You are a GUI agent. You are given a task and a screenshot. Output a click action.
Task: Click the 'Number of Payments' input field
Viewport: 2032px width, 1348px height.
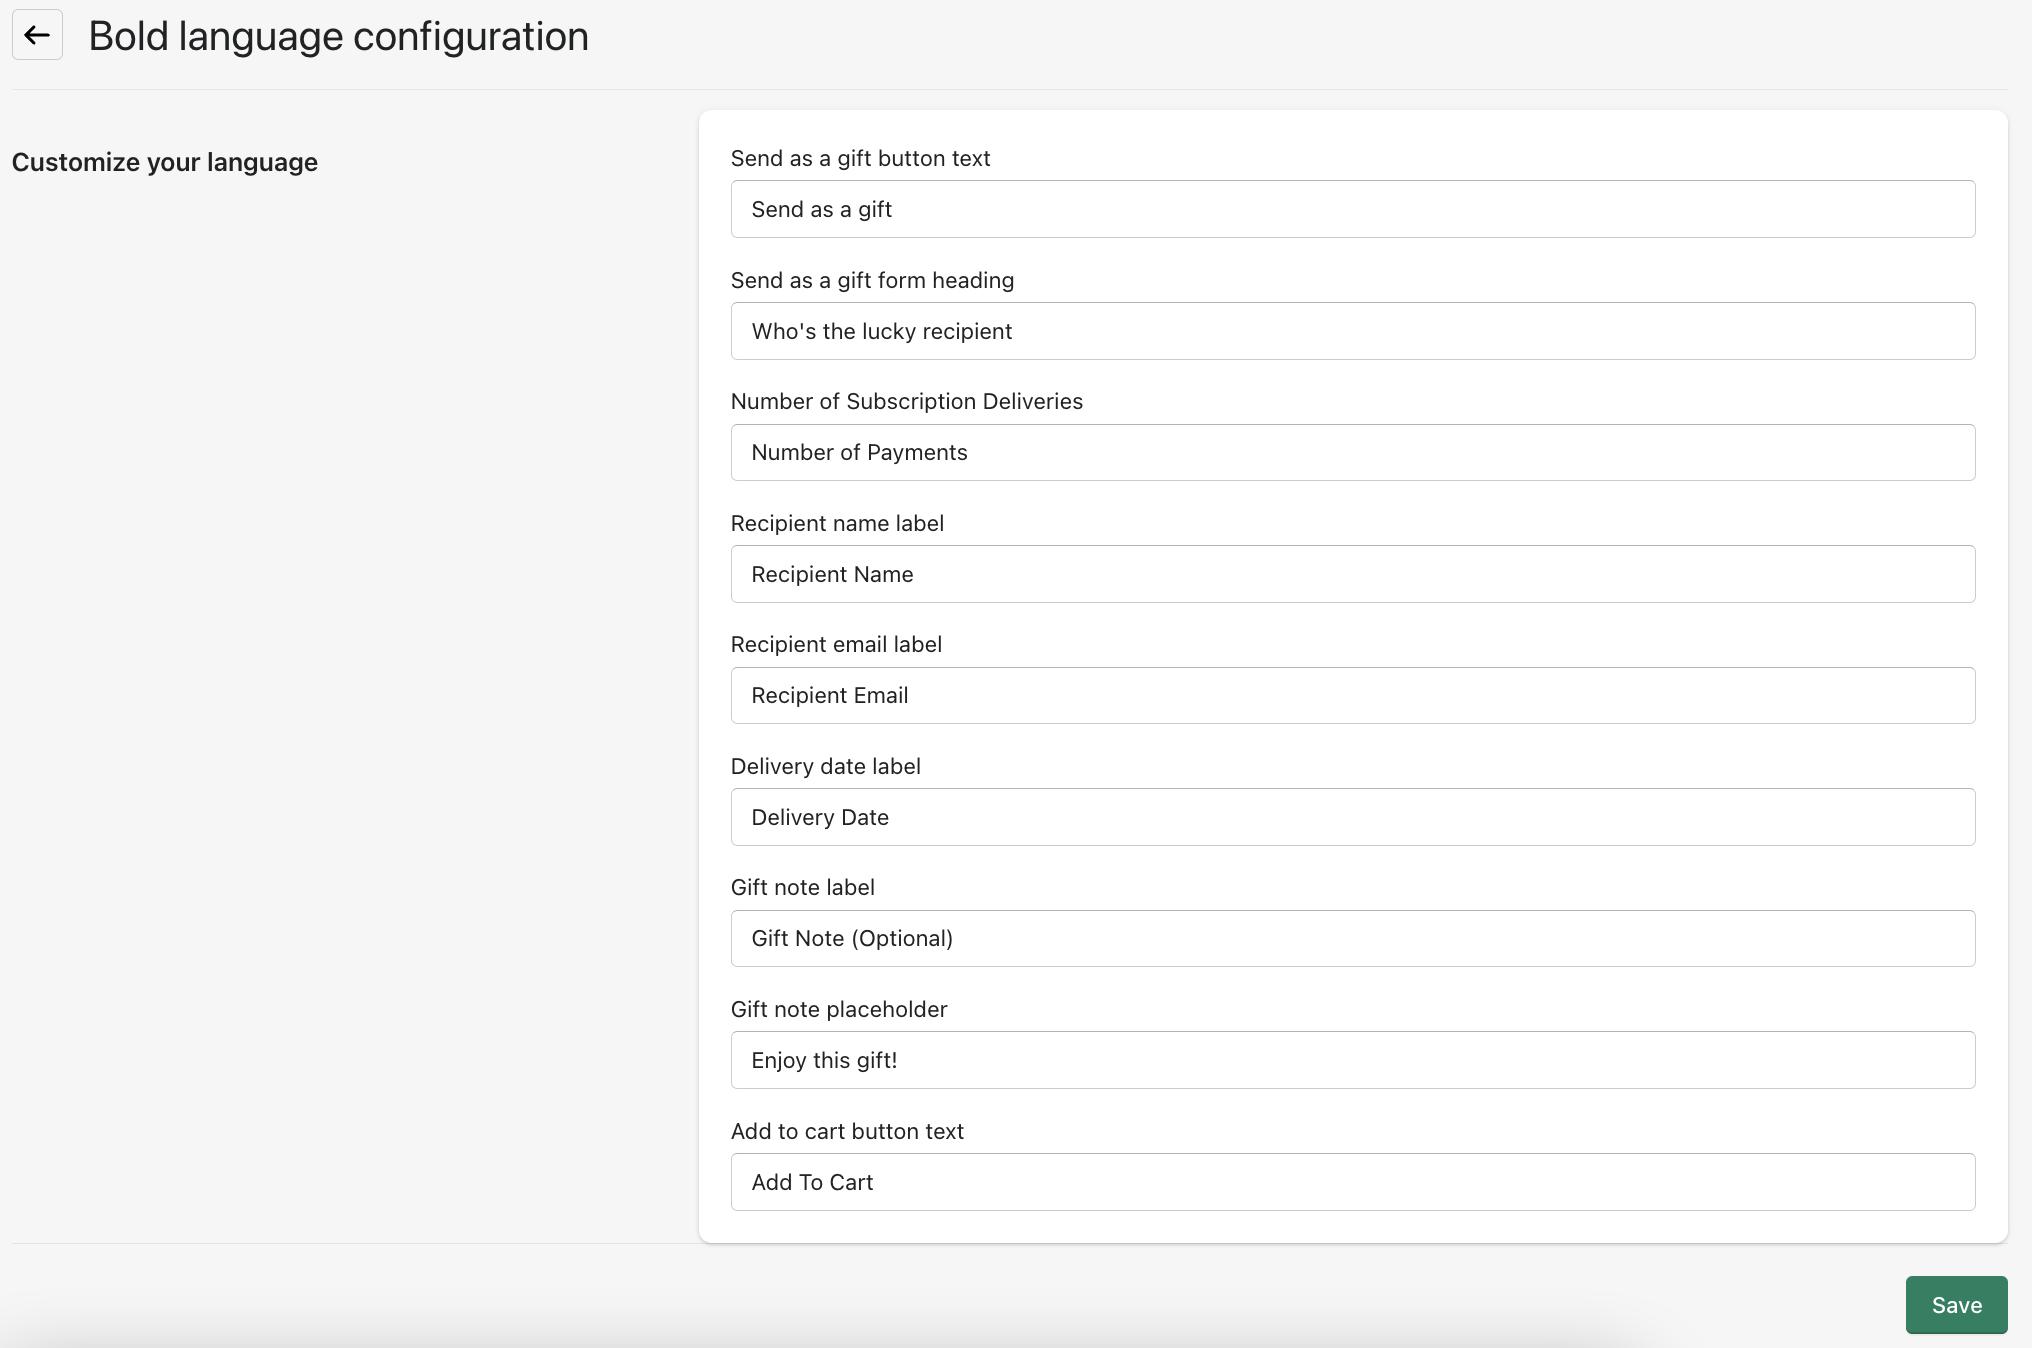pos(1352,452)
